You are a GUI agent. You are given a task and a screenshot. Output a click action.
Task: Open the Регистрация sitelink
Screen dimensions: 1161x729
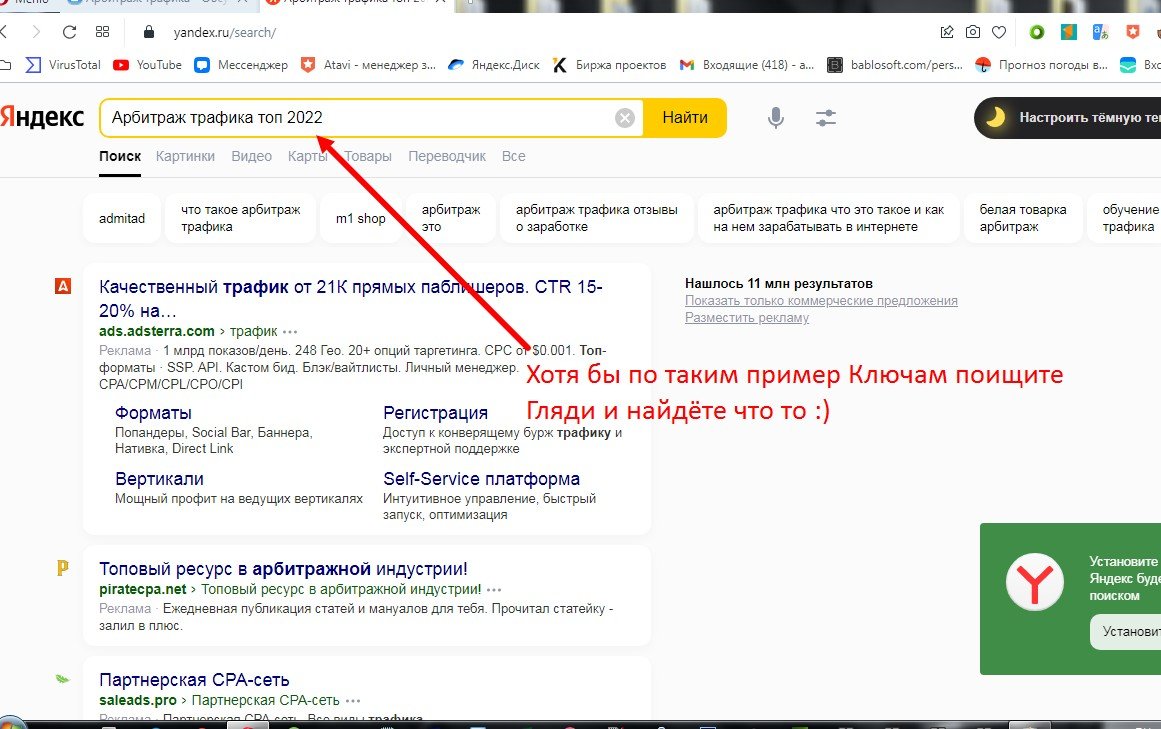coord(435,413)
